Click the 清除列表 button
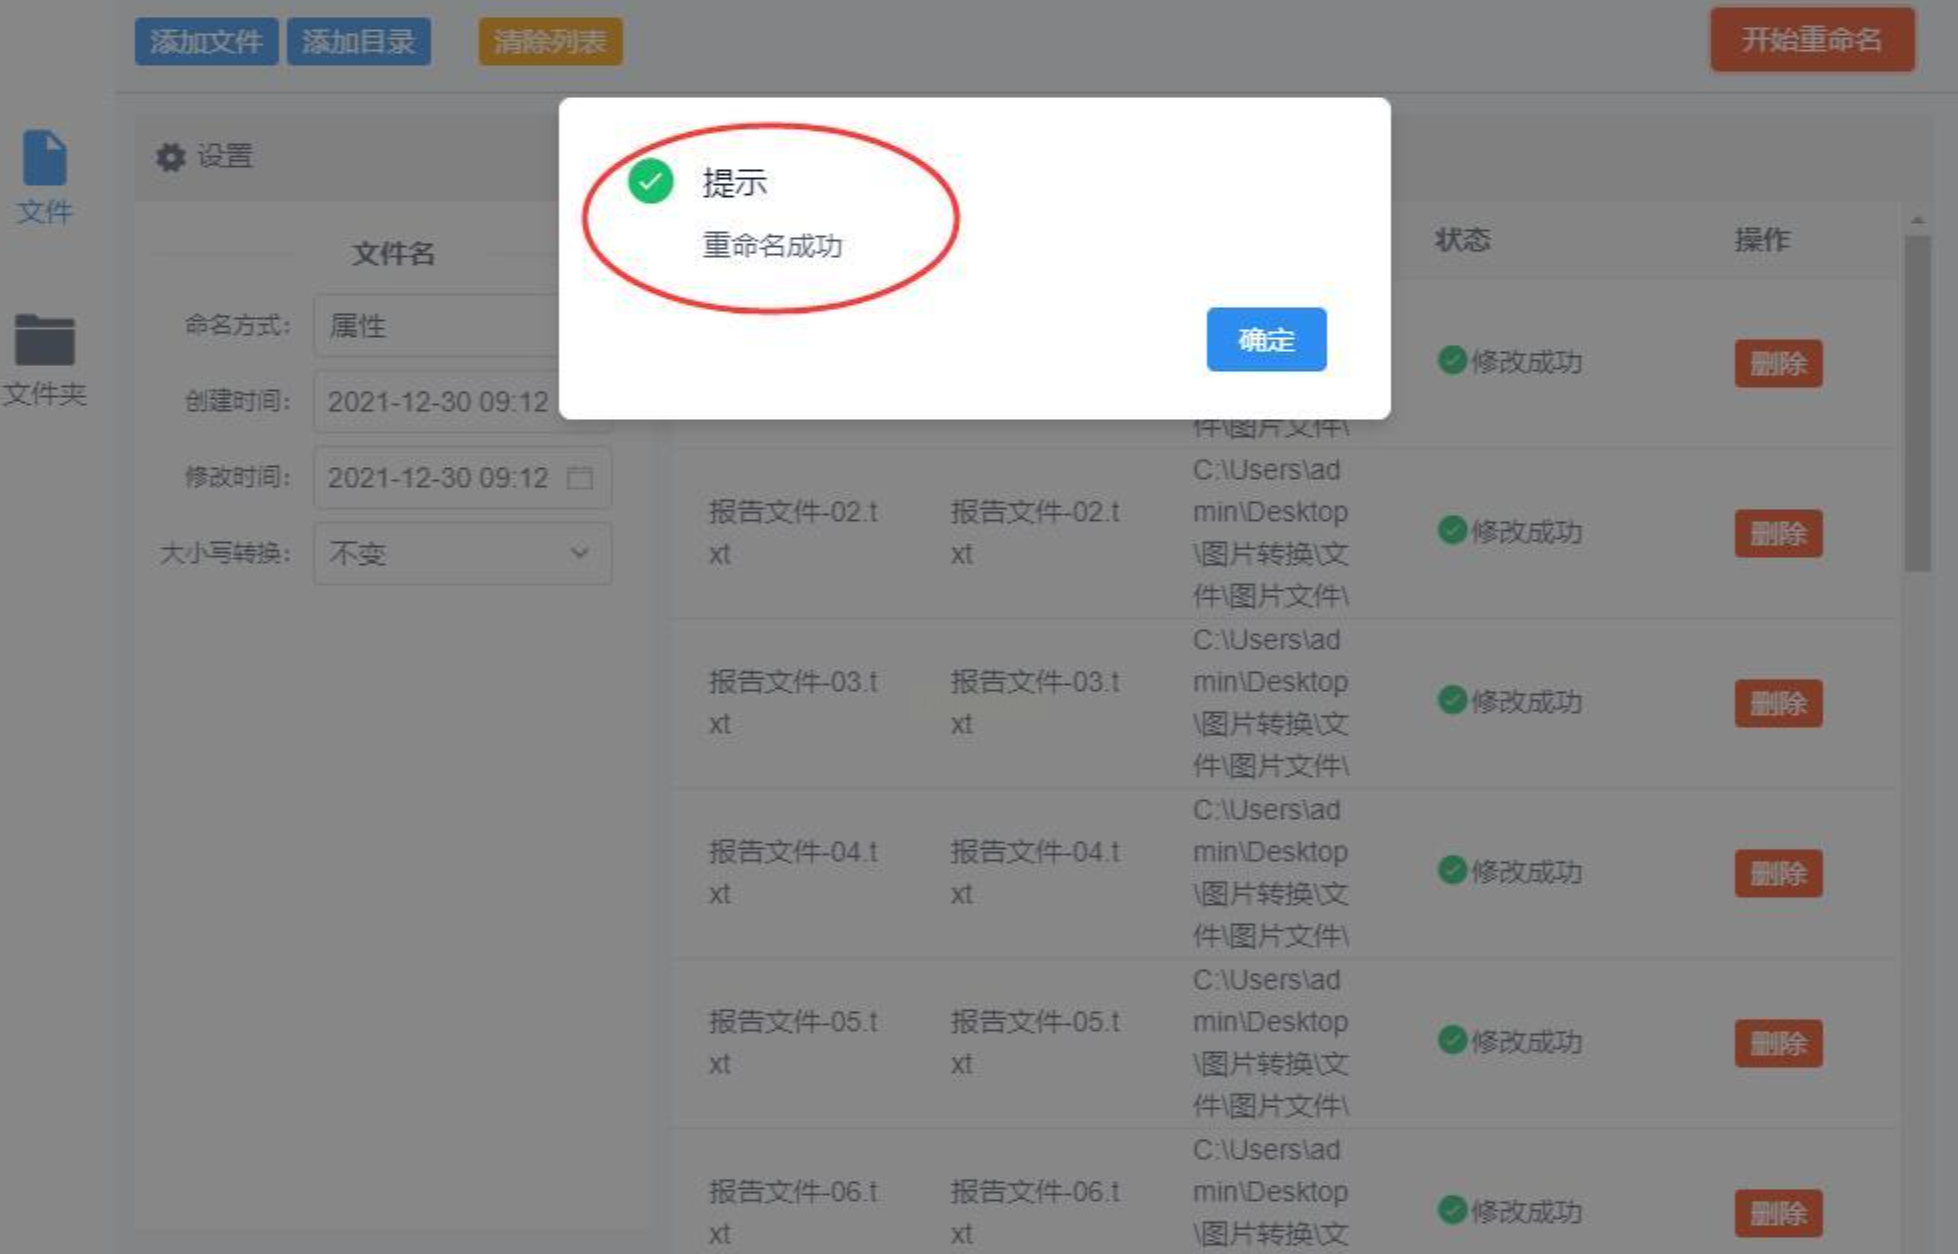1958x1254 pixels. pyautogui.click(x=550, y=42)
